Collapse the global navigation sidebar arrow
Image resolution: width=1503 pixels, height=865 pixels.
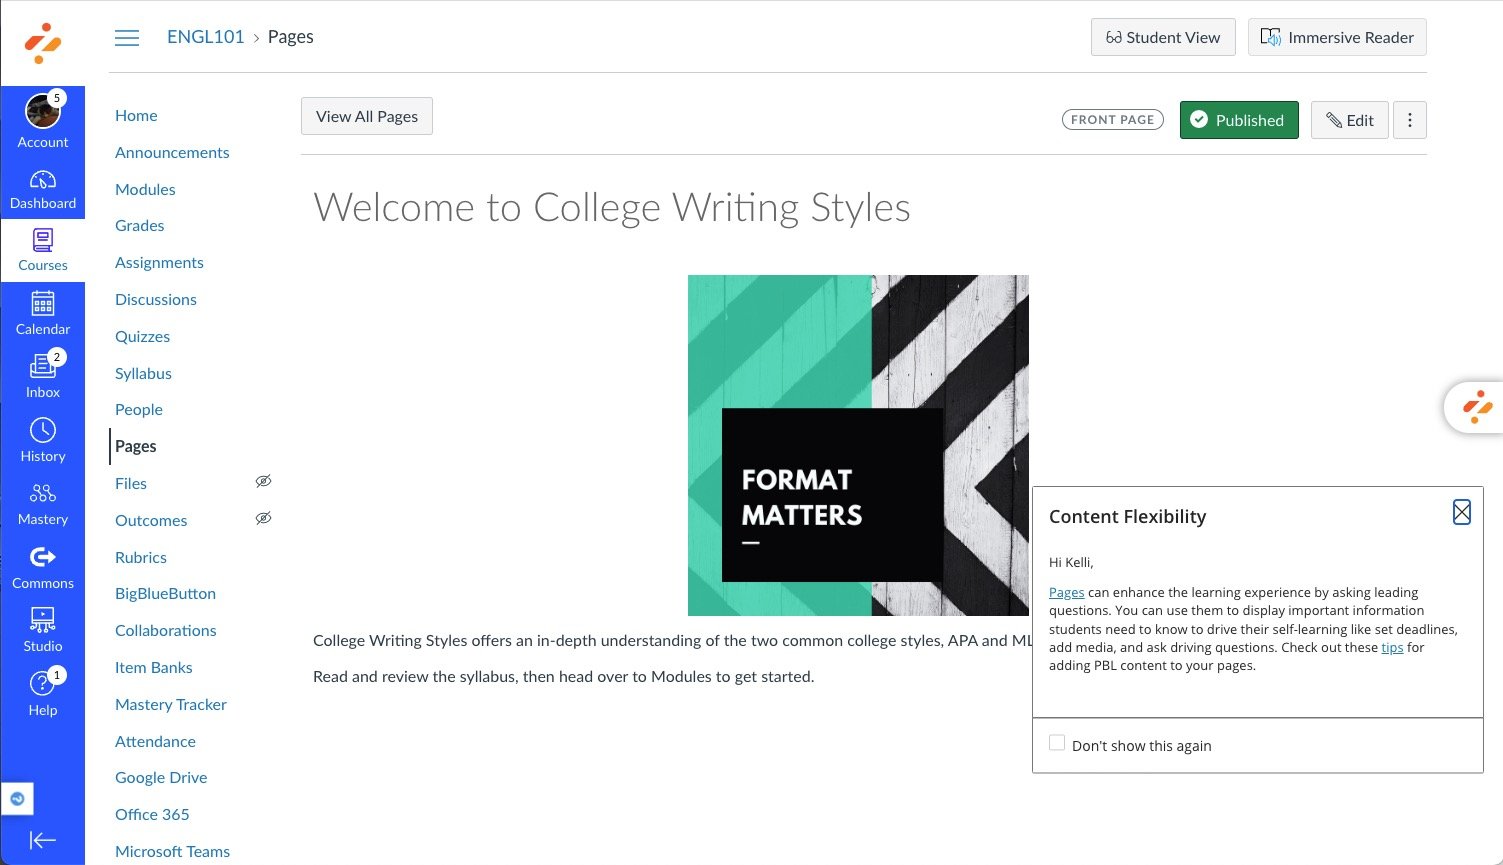pos(43,840)
